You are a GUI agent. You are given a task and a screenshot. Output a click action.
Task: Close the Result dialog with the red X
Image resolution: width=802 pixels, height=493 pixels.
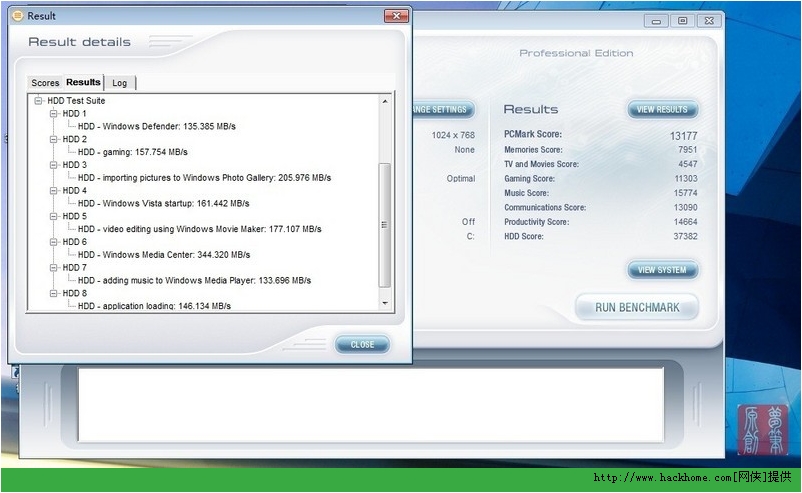click(396, 16)
